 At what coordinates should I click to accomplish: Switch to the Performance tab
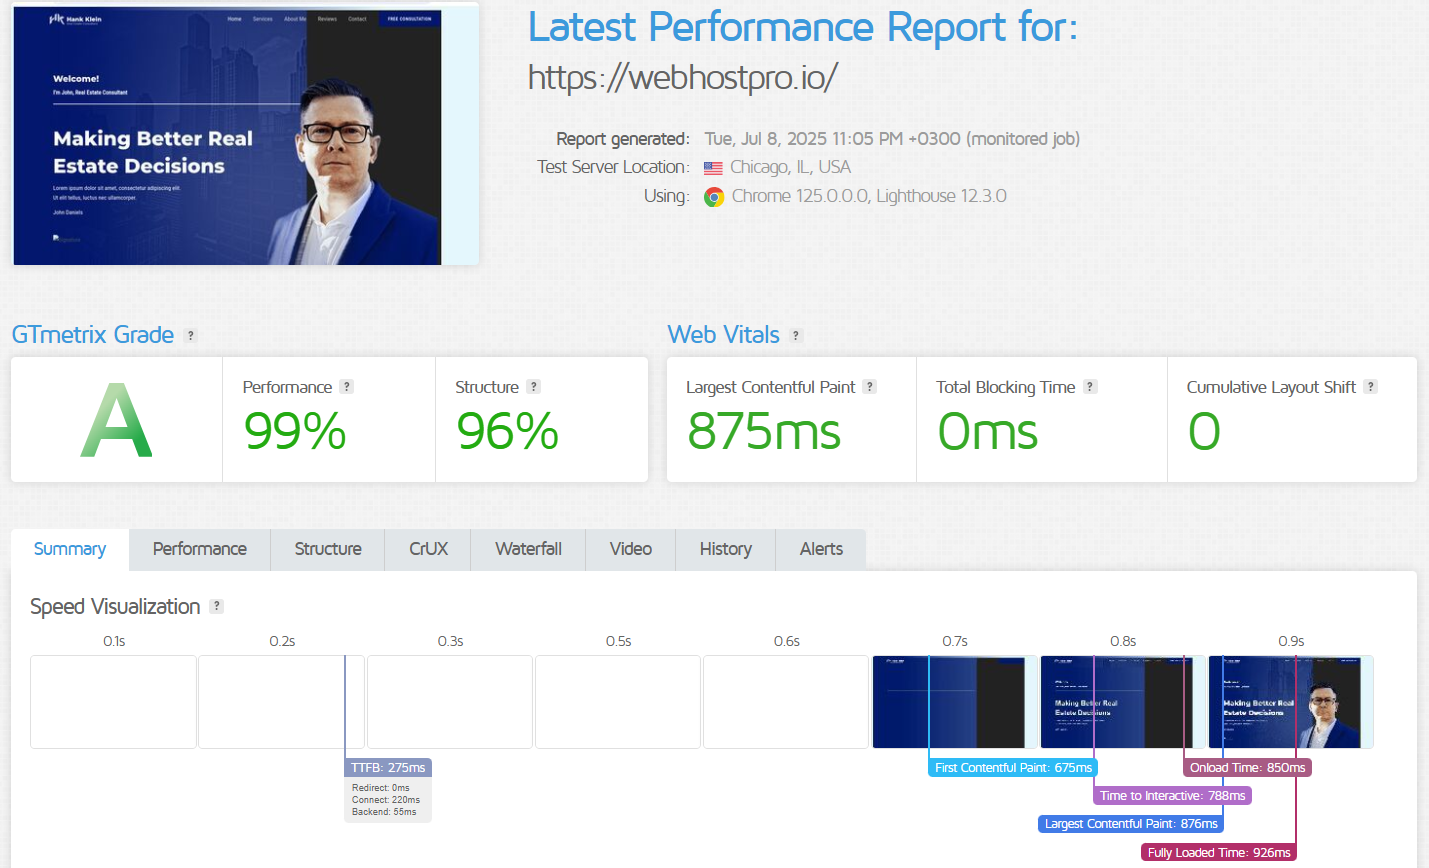(x=200, y=549)
